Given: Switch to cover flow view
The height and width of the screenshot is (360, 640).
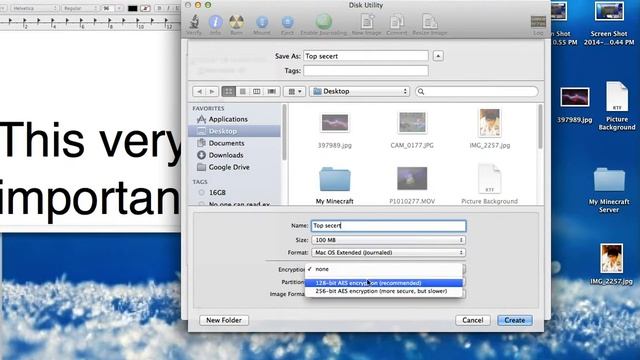Looking at the screenshot, I should click(x=272, y=91).
